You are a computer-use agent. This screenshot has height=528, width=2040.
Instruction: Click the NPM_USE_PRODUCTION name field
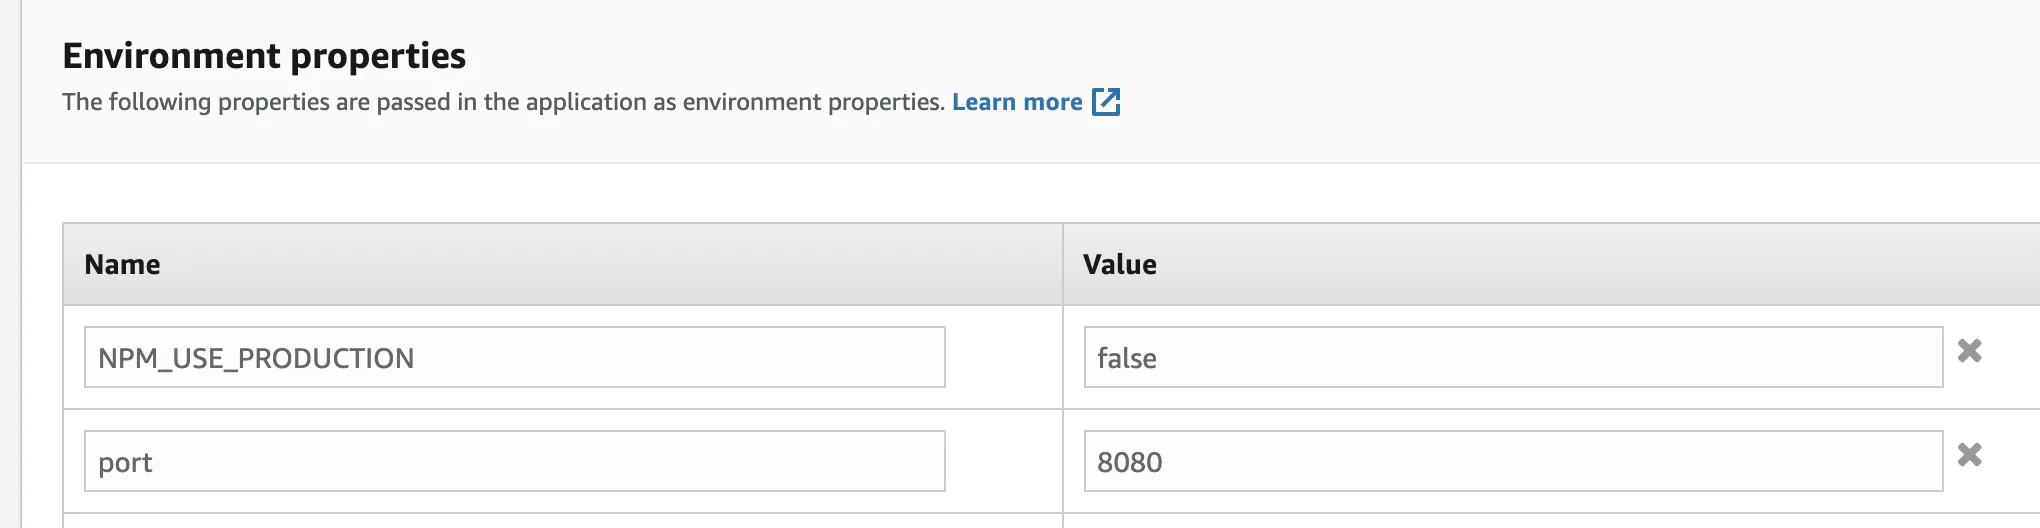[x=514, y=357]
